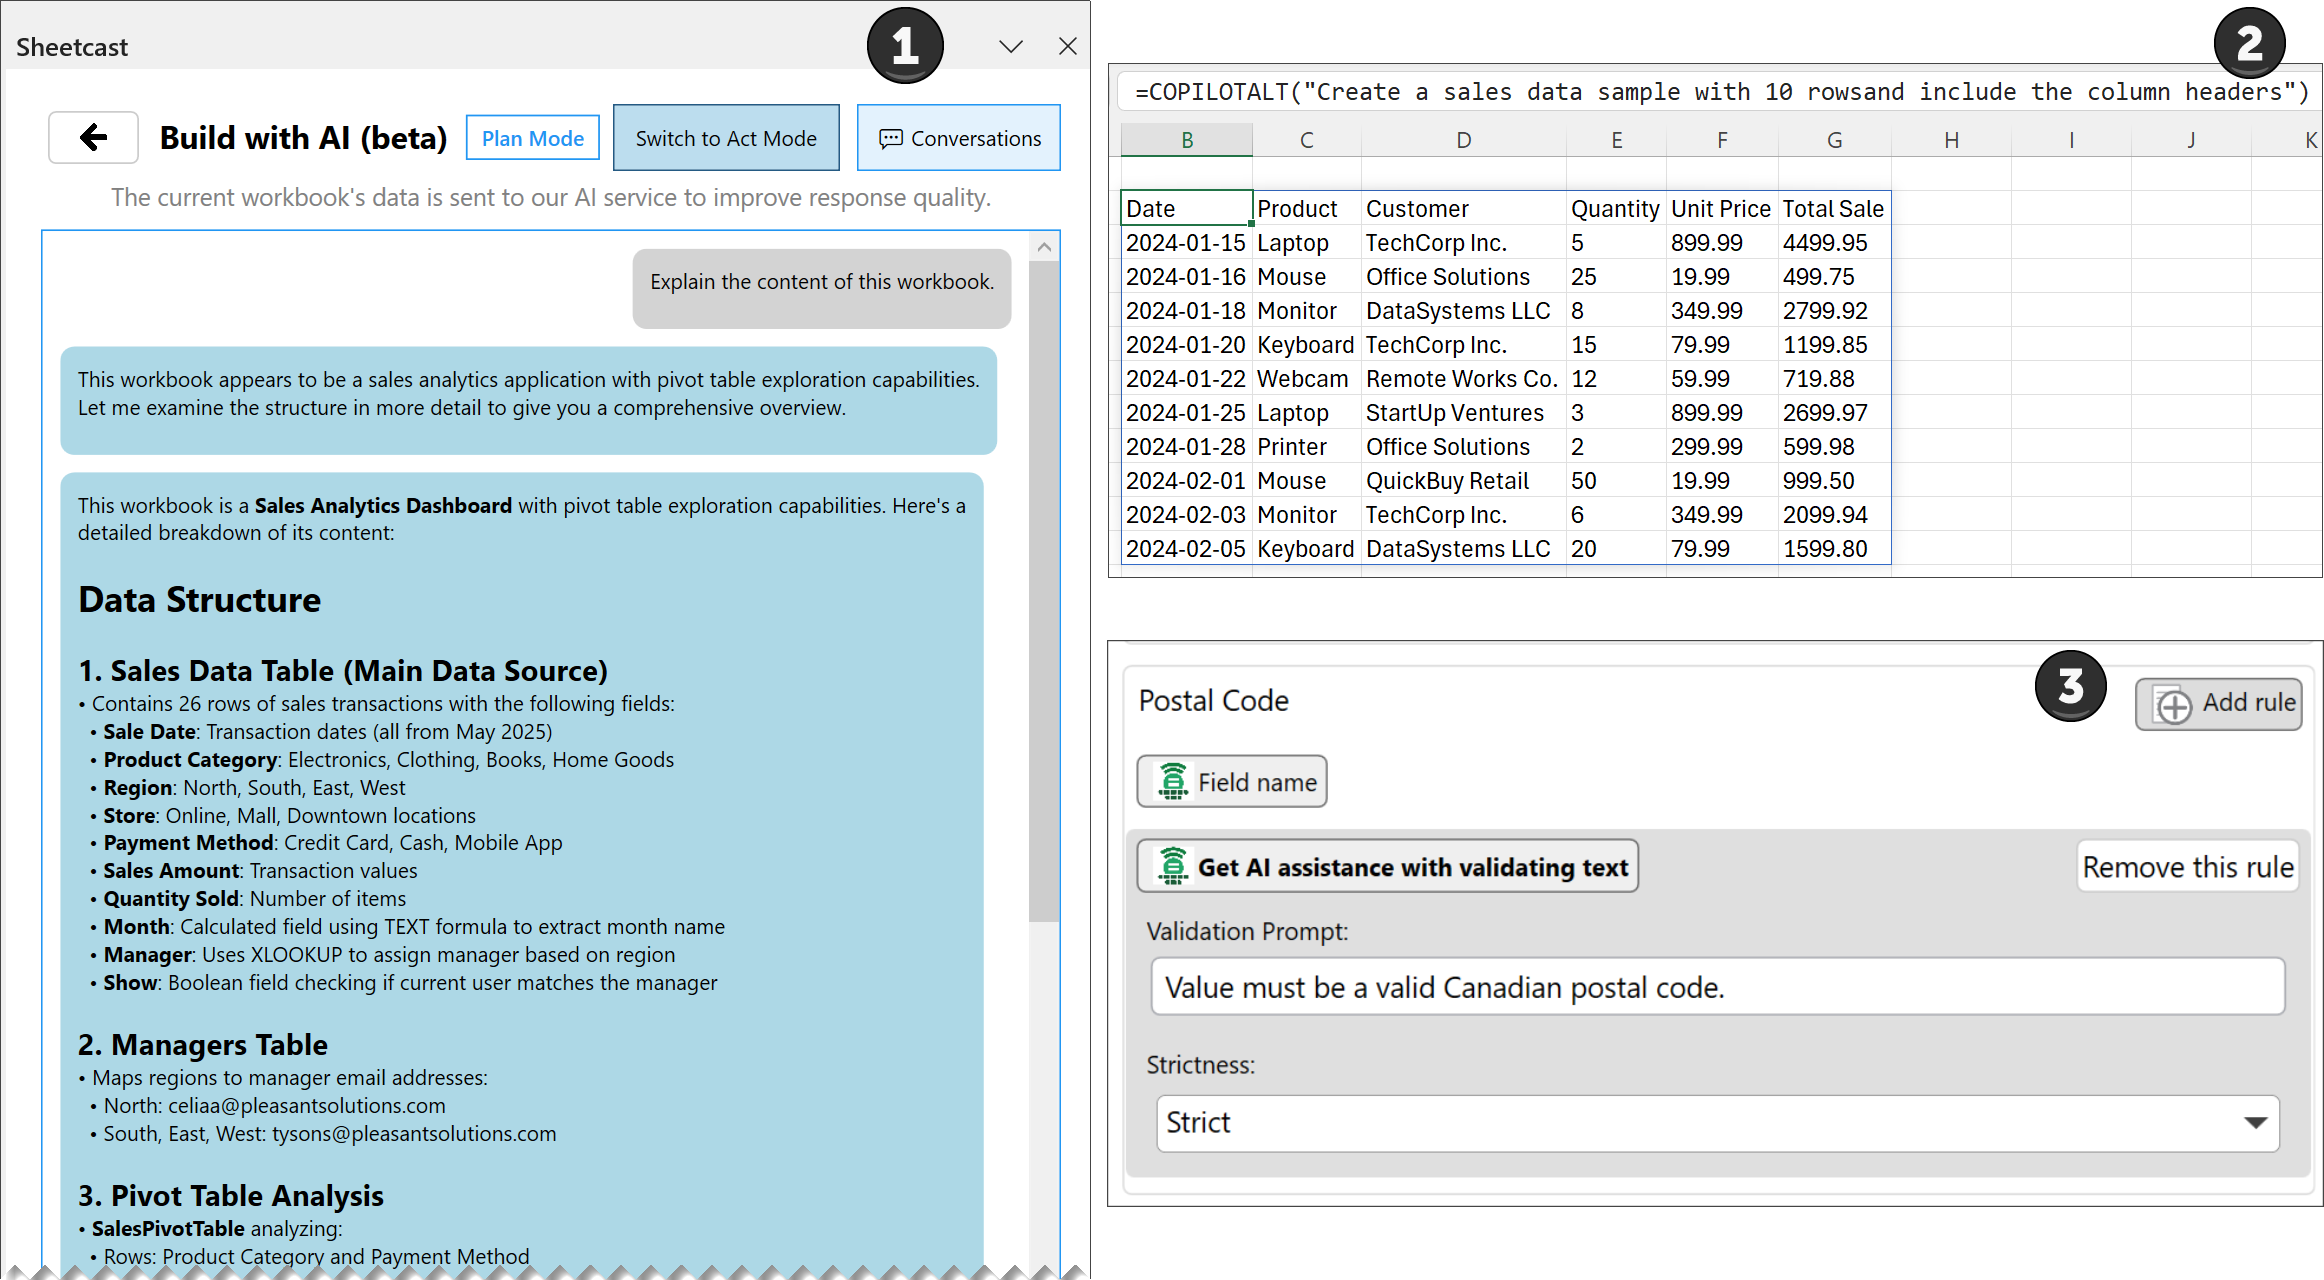Select the Date header cell

click(1186, 209)
